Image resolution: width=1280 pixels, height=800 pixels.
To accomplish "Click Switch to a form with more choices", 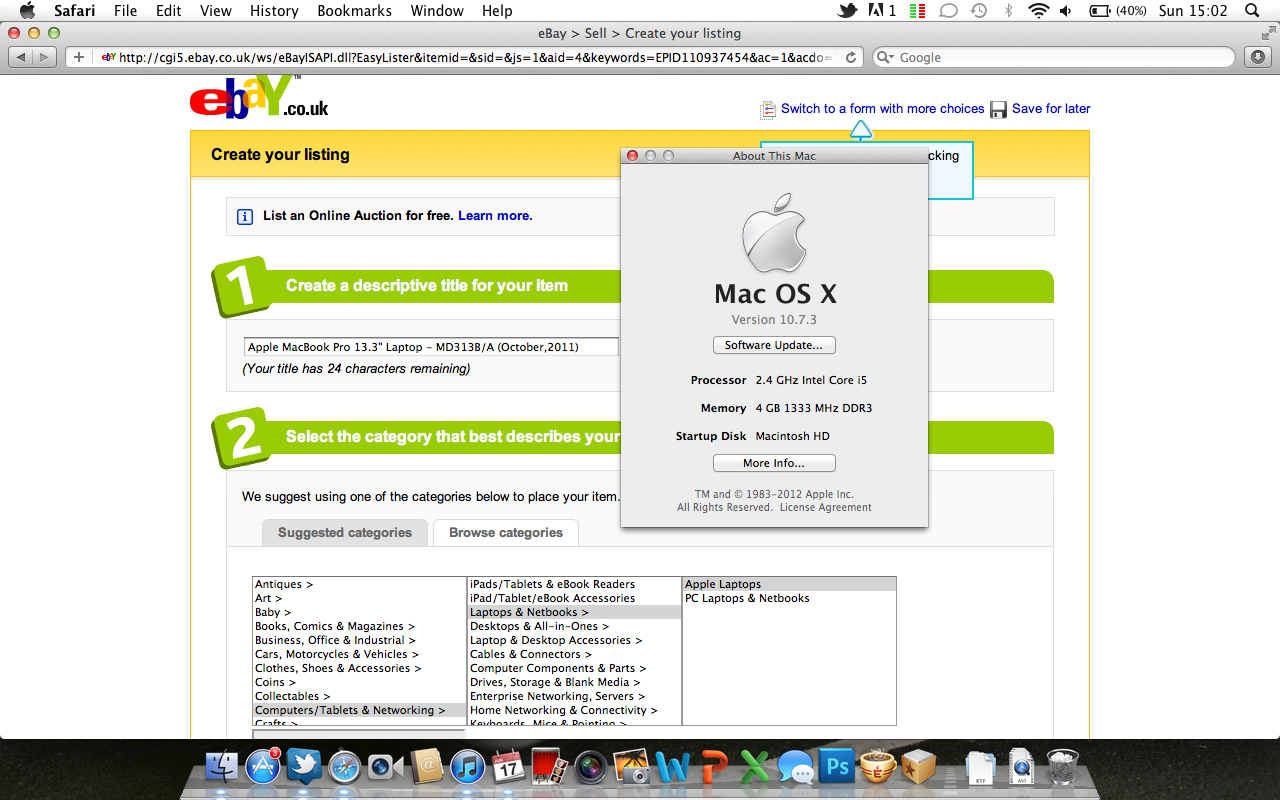I will [x=883, y=108].
